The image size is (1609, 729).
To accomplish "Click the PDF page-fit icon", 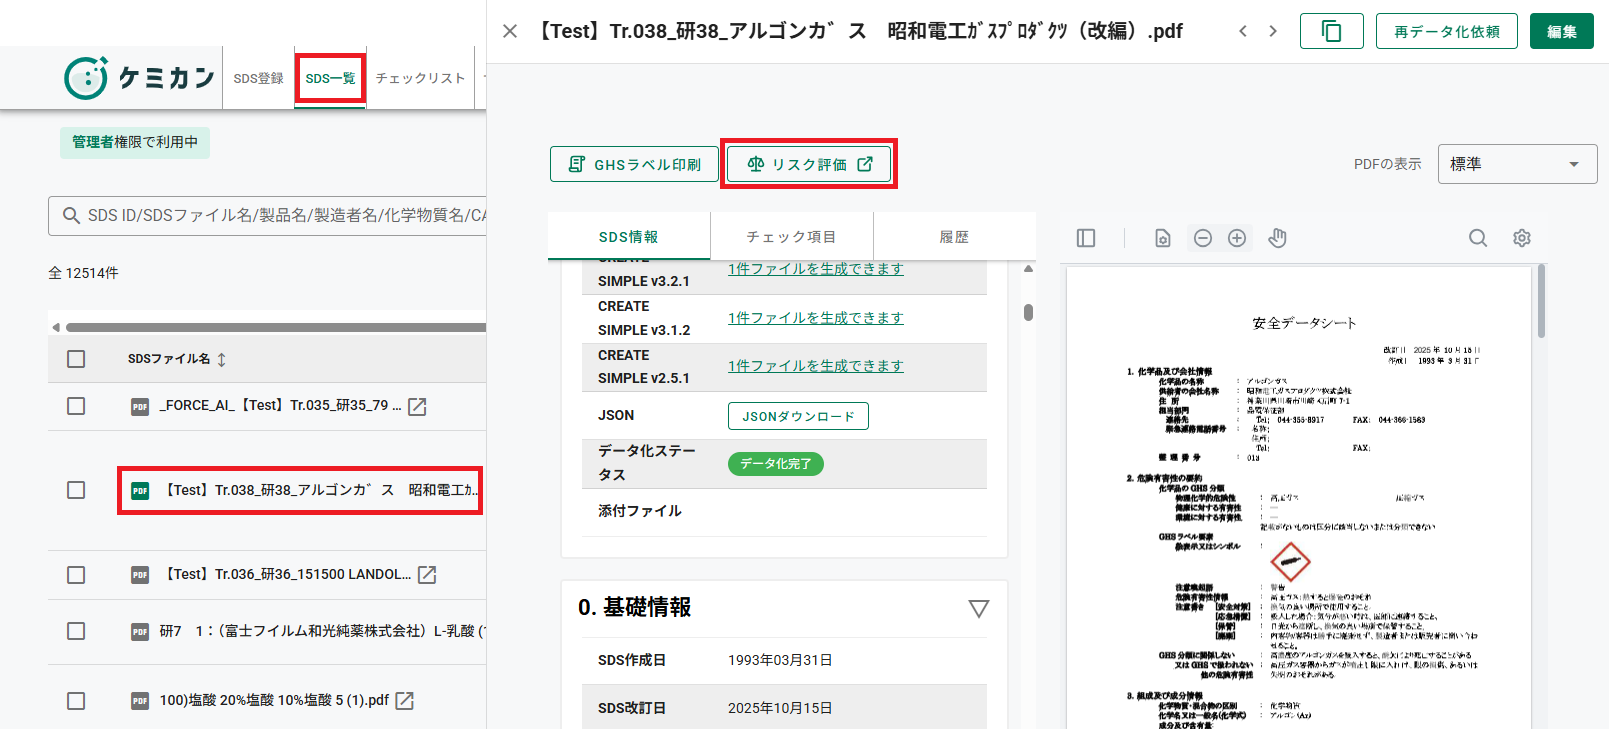I will 1162,238.
